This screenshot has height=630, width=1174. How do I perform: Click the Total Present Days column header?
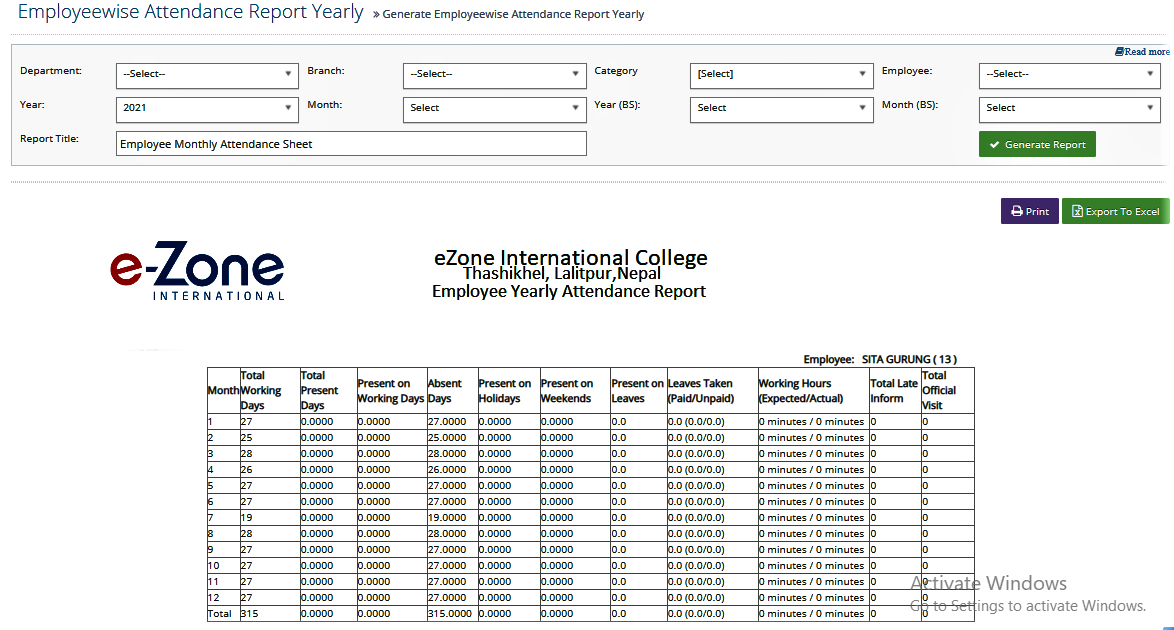[x=328, y=390]
